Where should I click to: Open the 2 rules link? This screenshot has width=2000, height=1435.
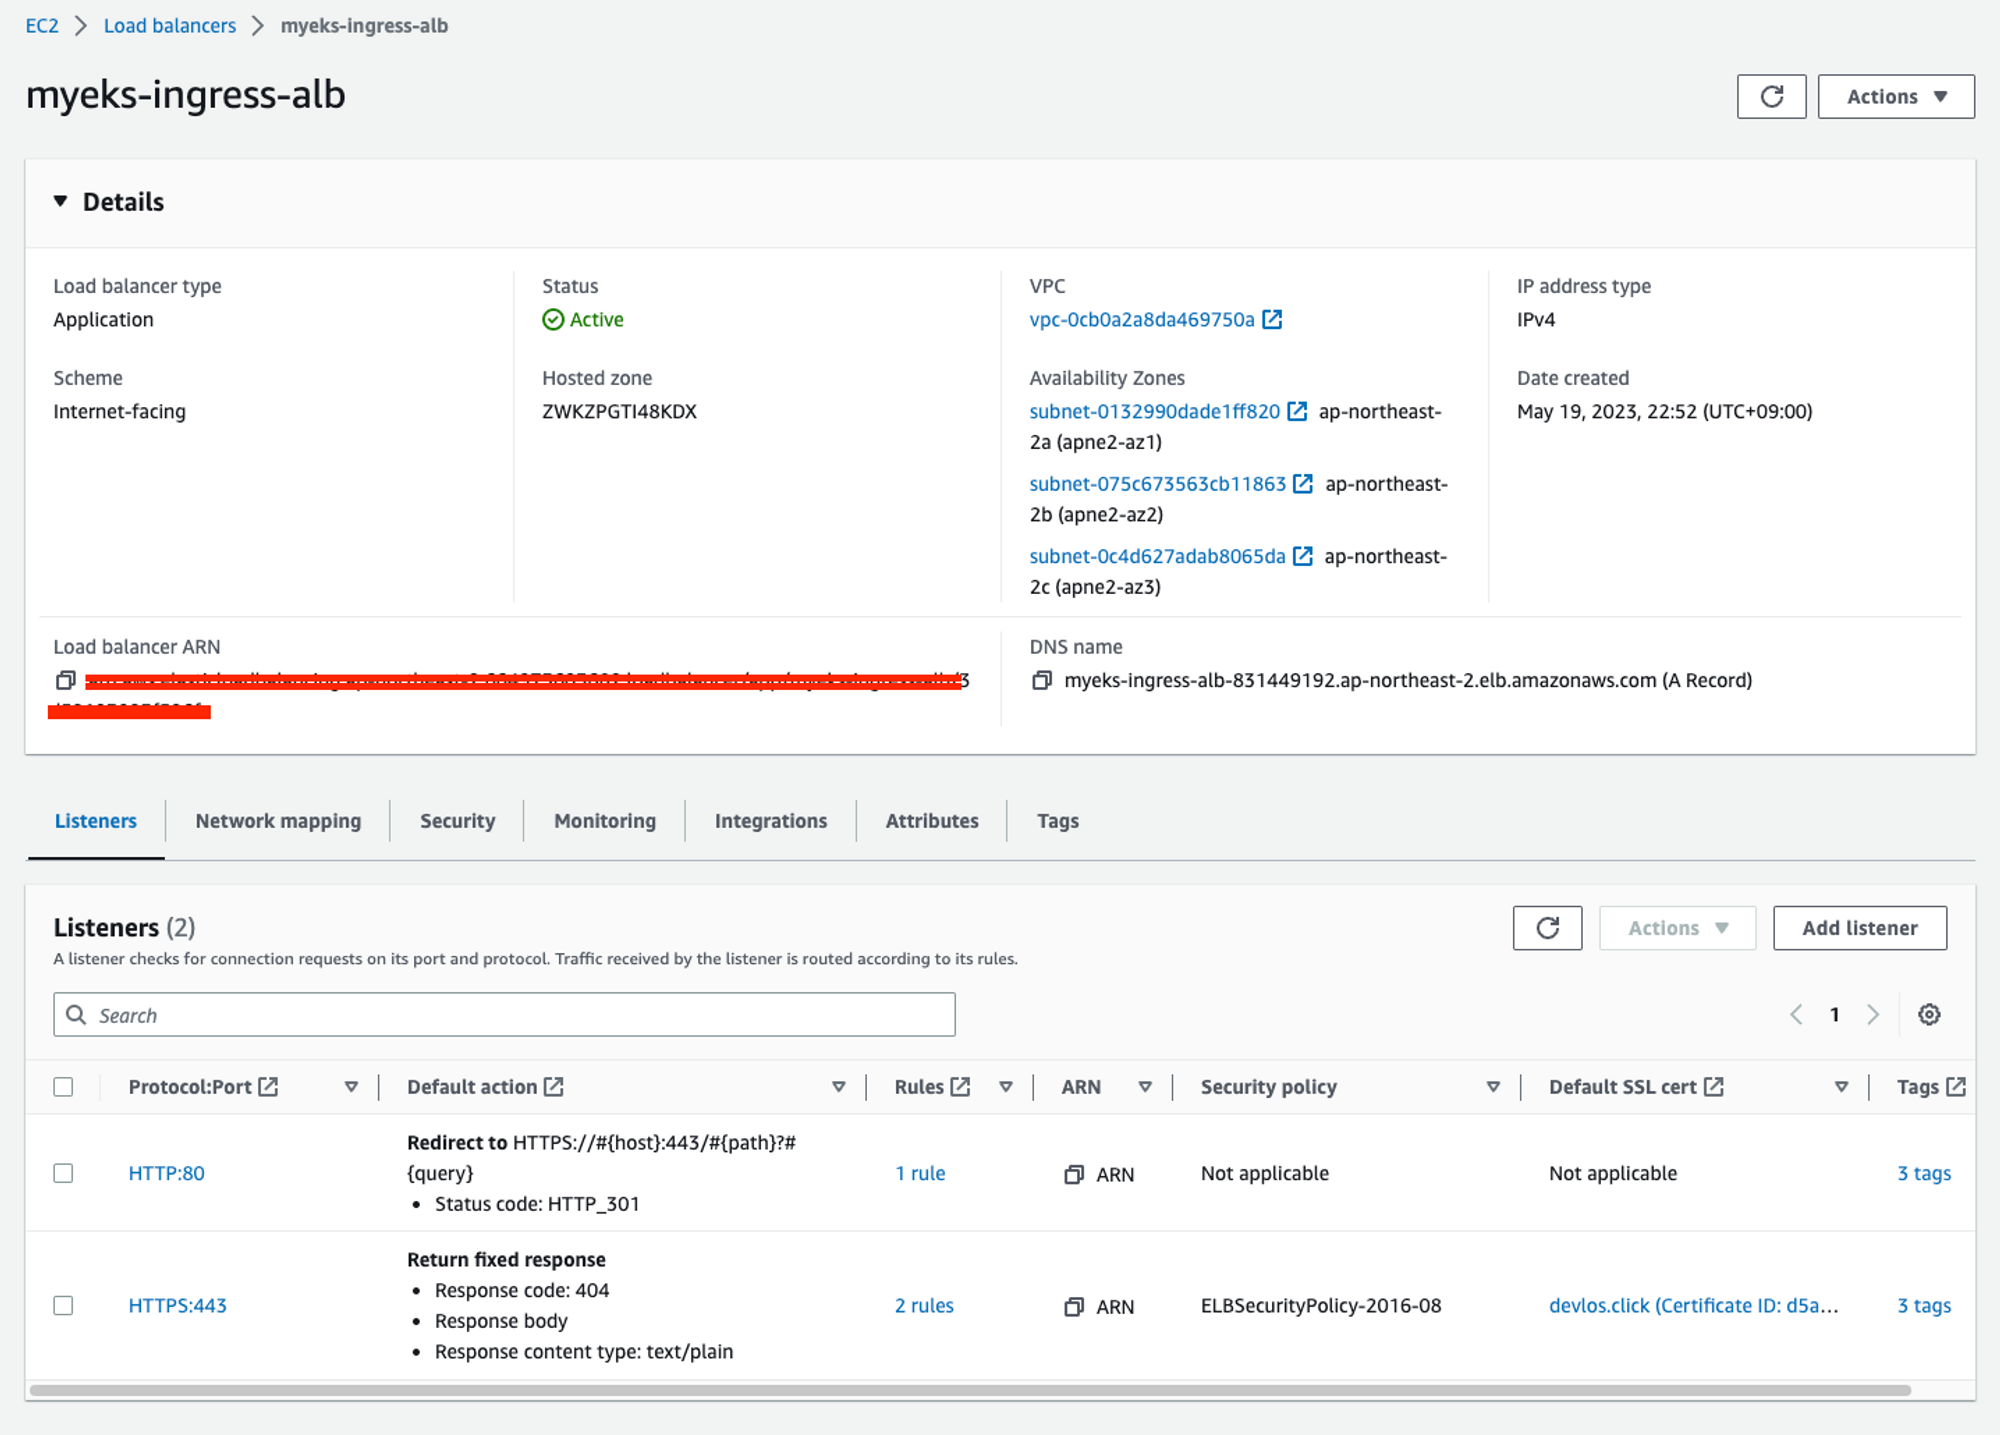tap(924, 1306)
